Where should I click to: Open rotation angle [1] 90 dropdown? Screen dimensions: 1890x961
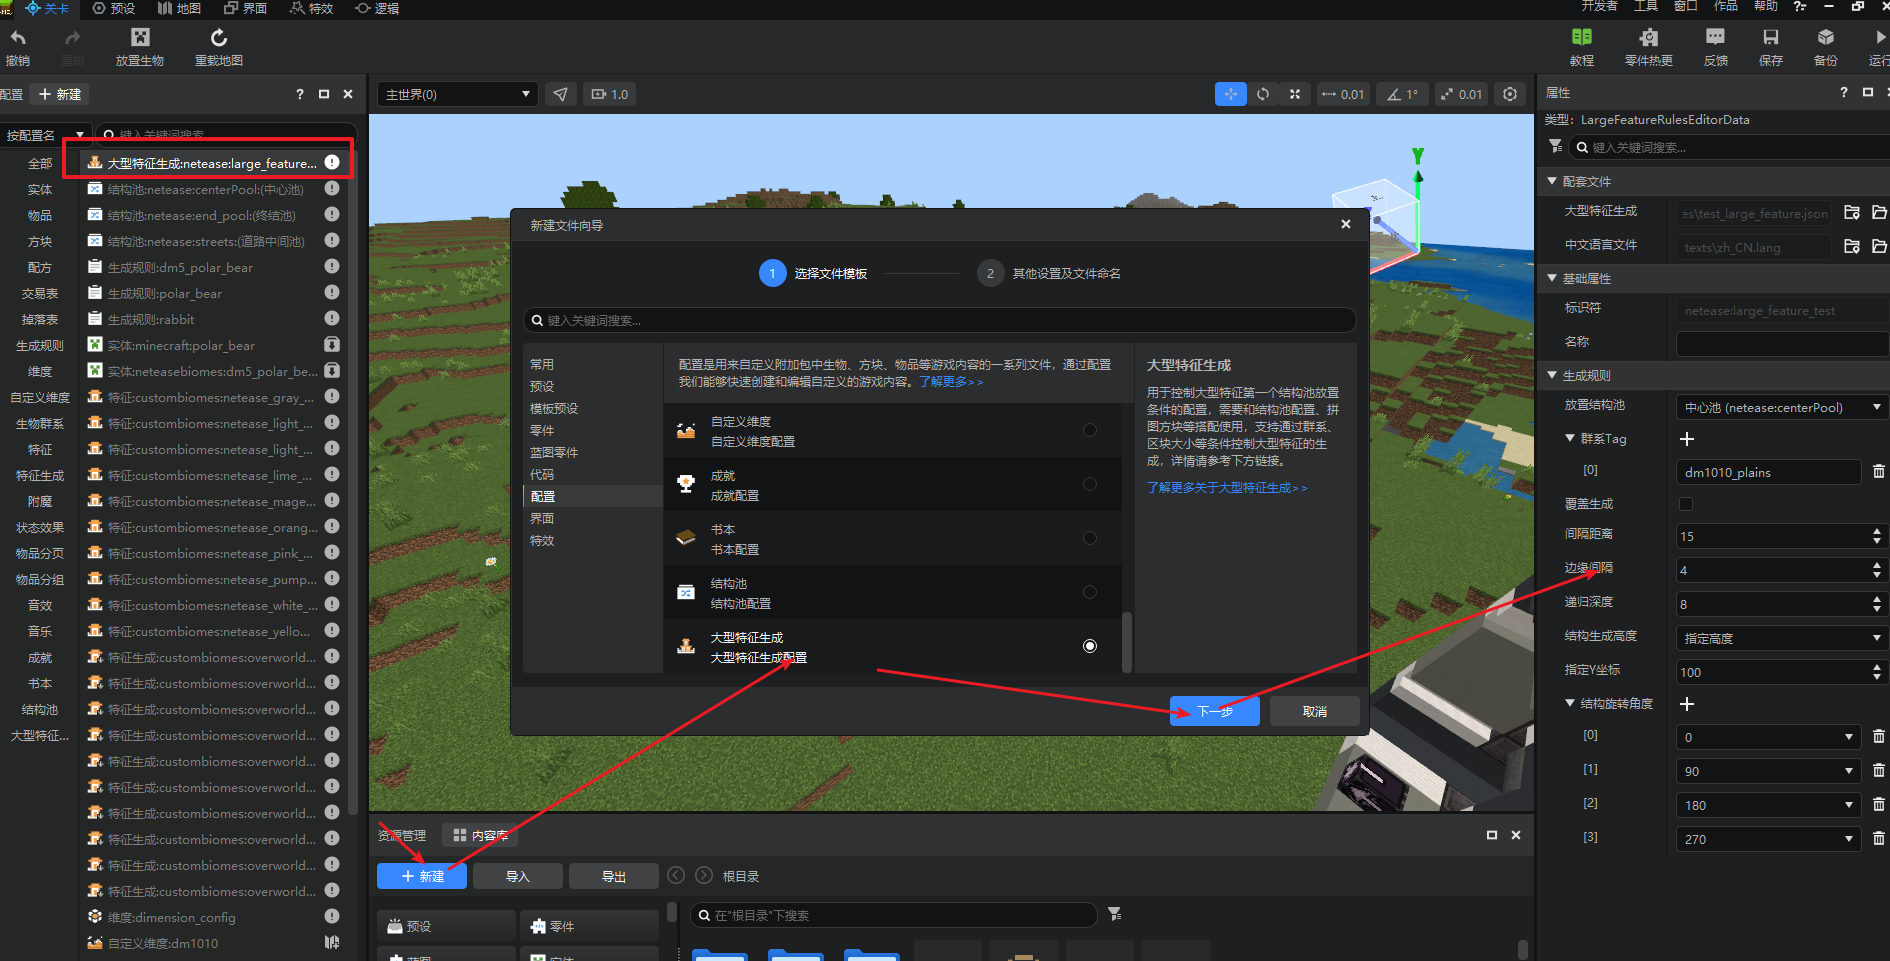coord(1768,771)
